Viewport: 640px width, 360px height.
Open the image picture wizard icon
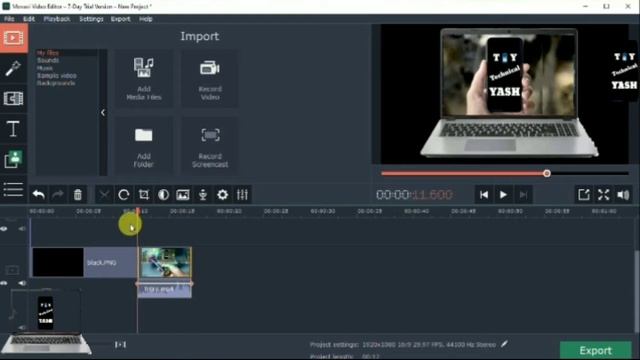pyautogui.click(x=183, y=195)
